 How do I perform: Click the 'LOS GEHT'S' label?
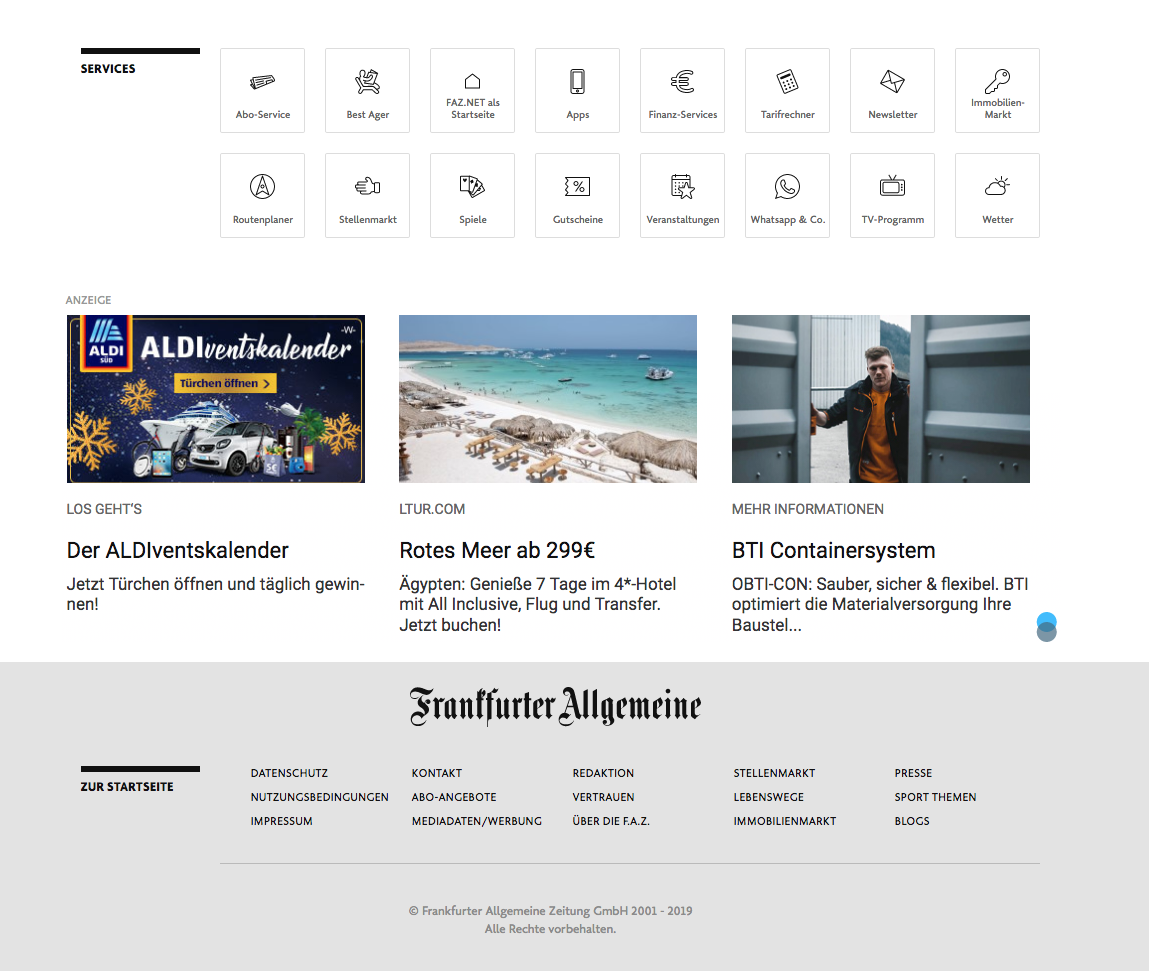(104, 509)
